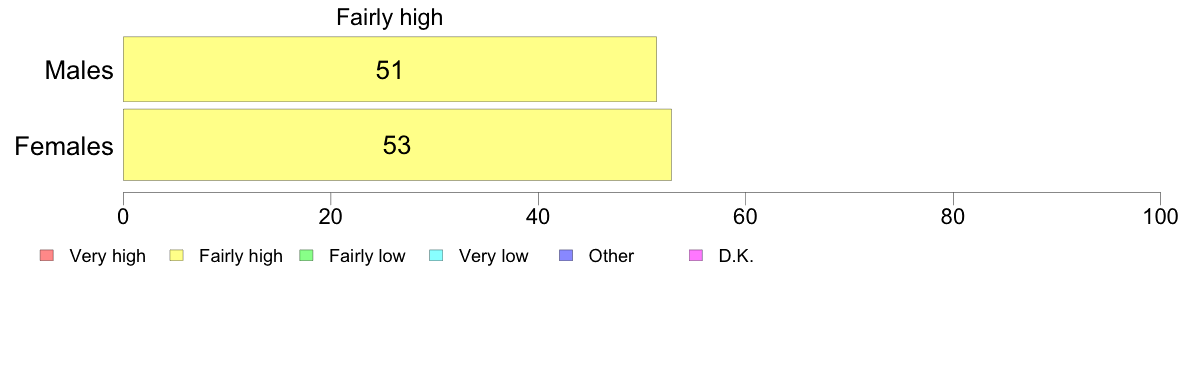Screen dimensions: 1188x368
Task: Click the axis tick labeled 60
Action: pos(746,217)
